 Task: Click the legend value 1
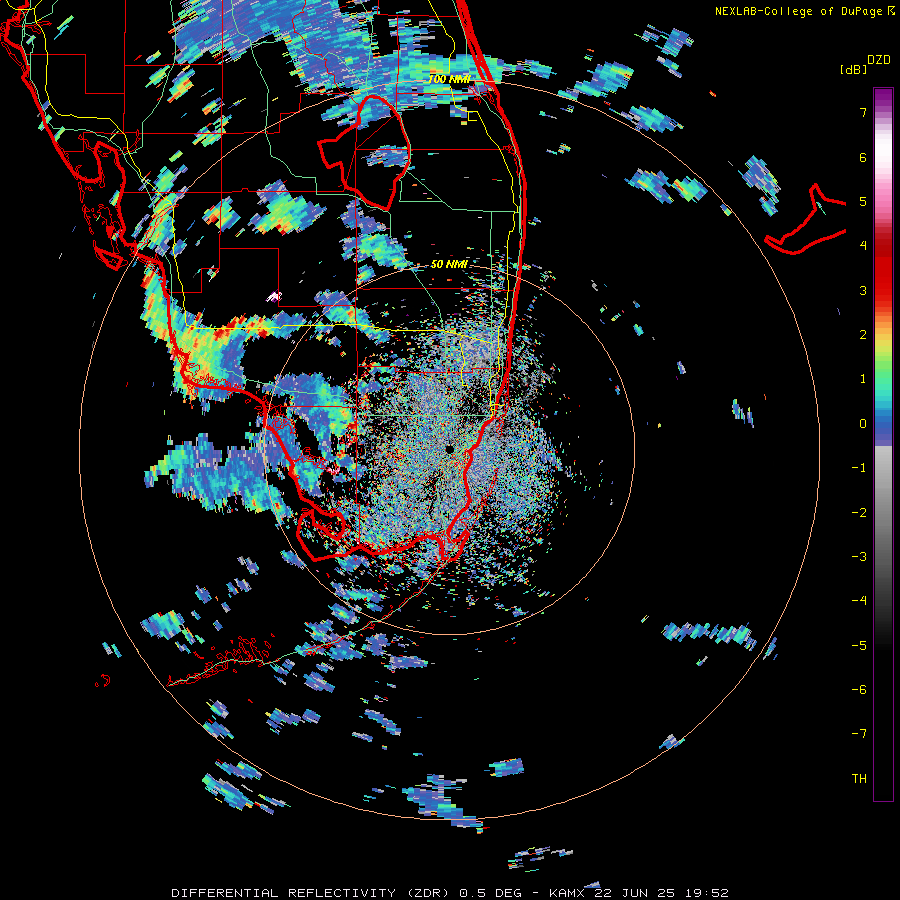coord(863,379)
